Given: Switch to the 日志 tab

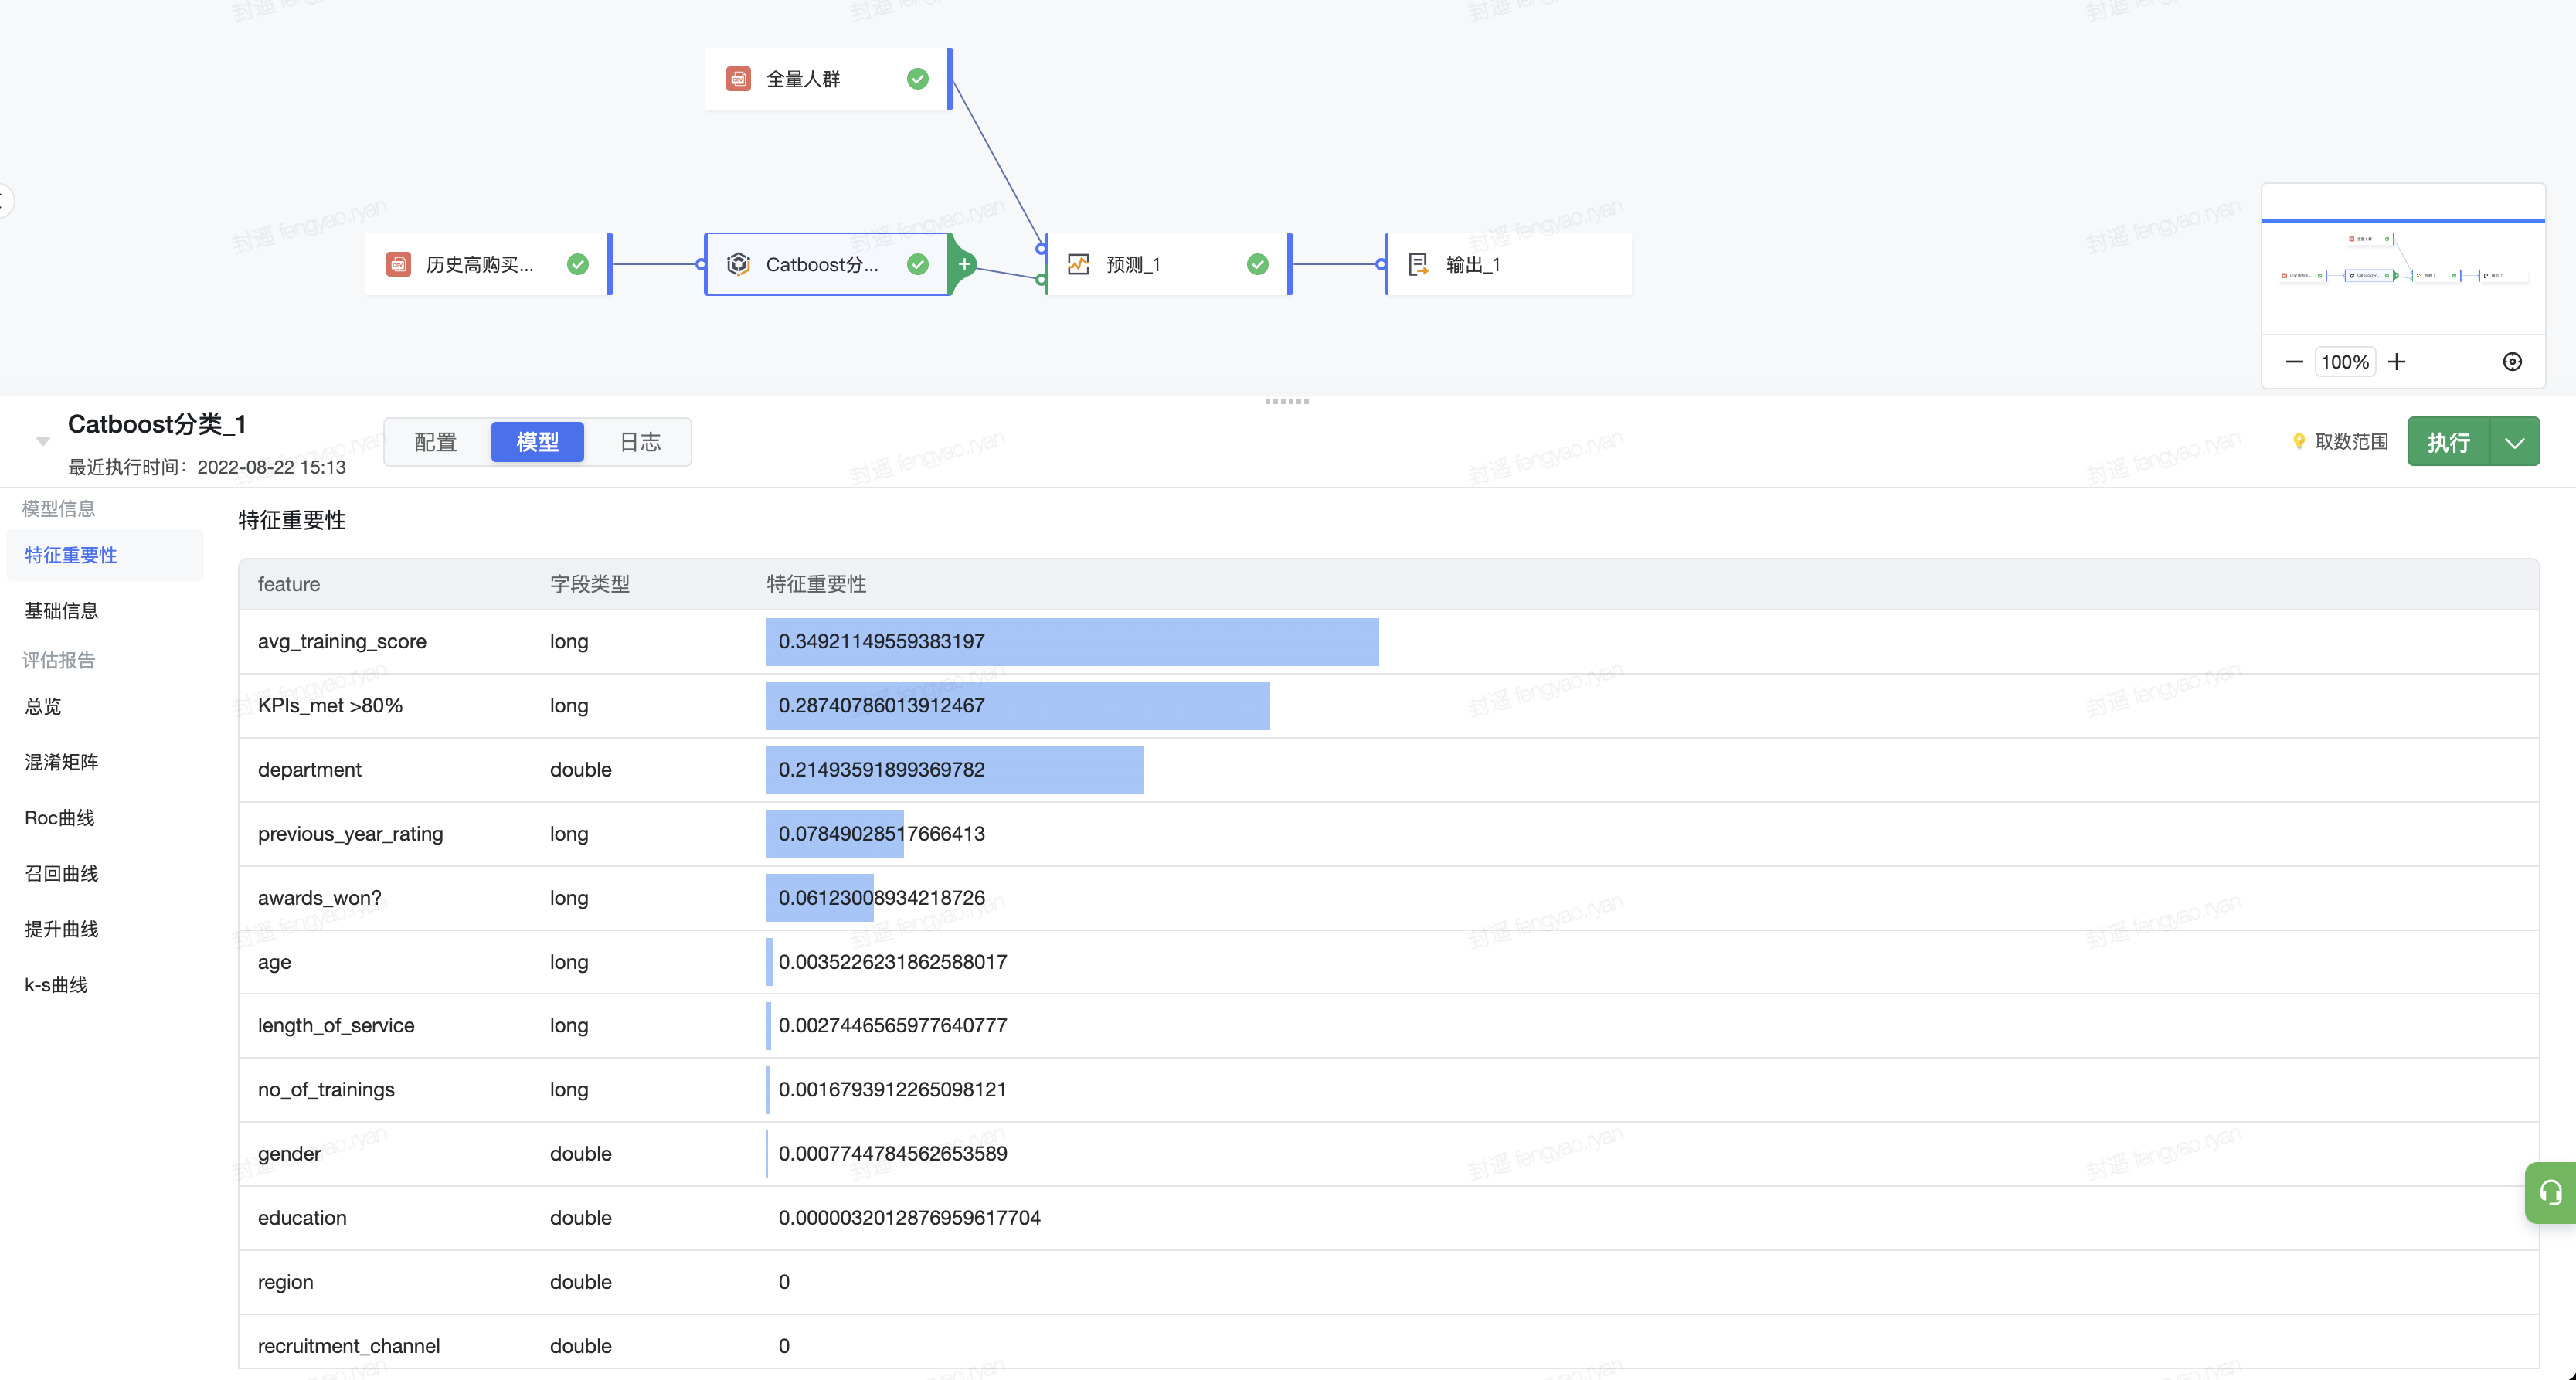Looking at the screenshot, I should [640, 442].
